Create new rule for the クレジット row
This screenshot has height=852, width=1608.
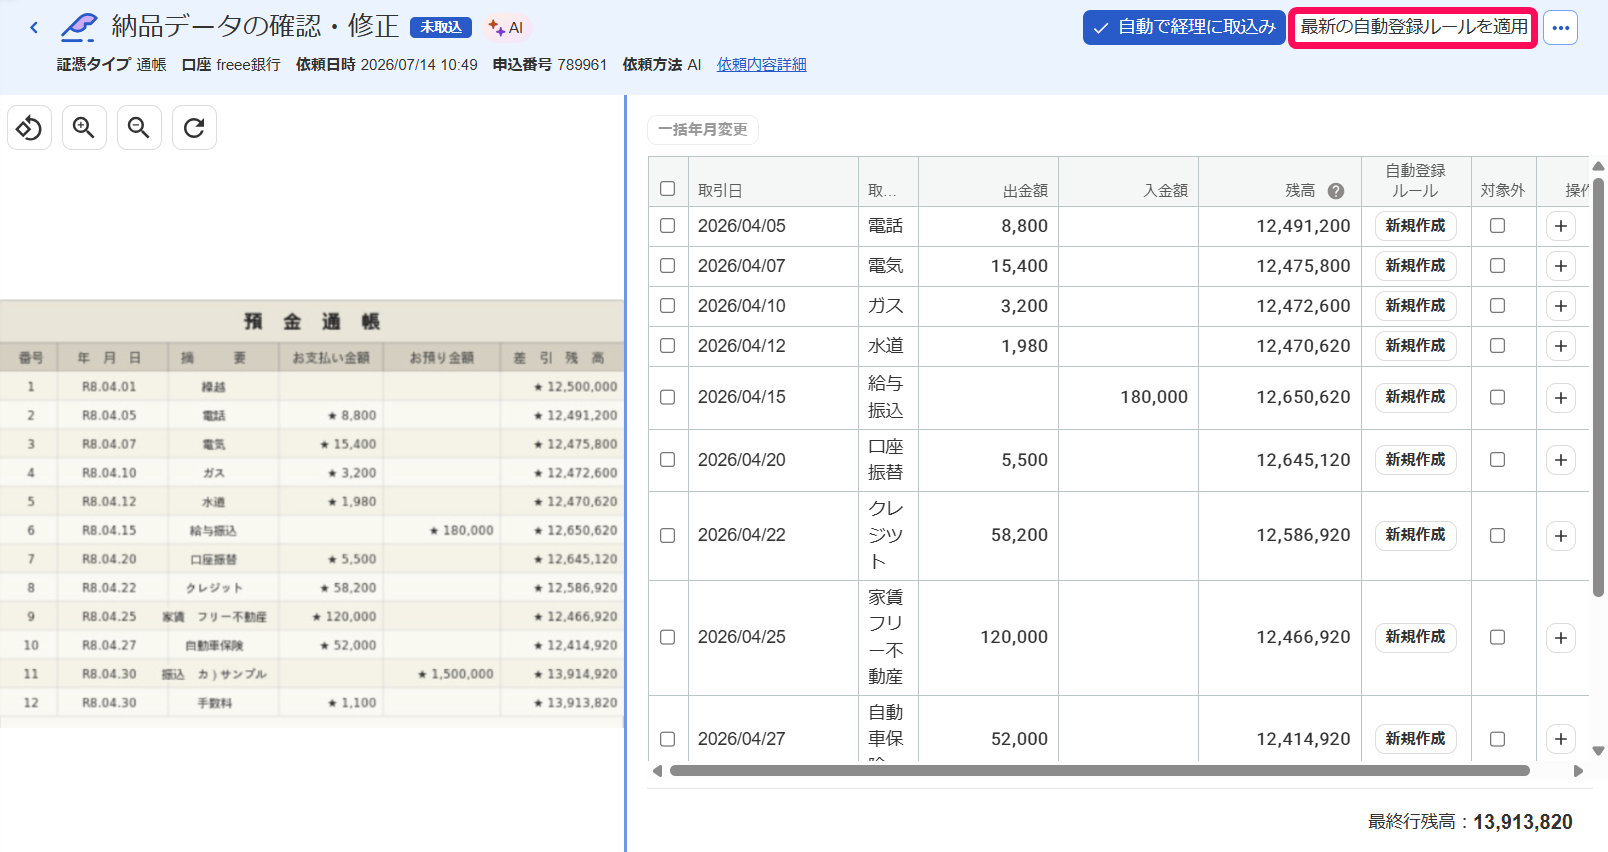point(1415,535)
